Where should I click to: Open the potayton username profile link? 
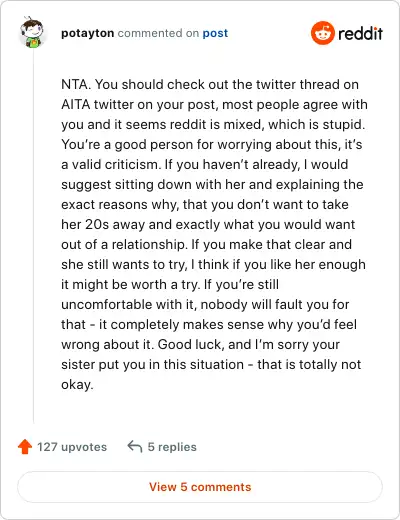coord(88,33)
